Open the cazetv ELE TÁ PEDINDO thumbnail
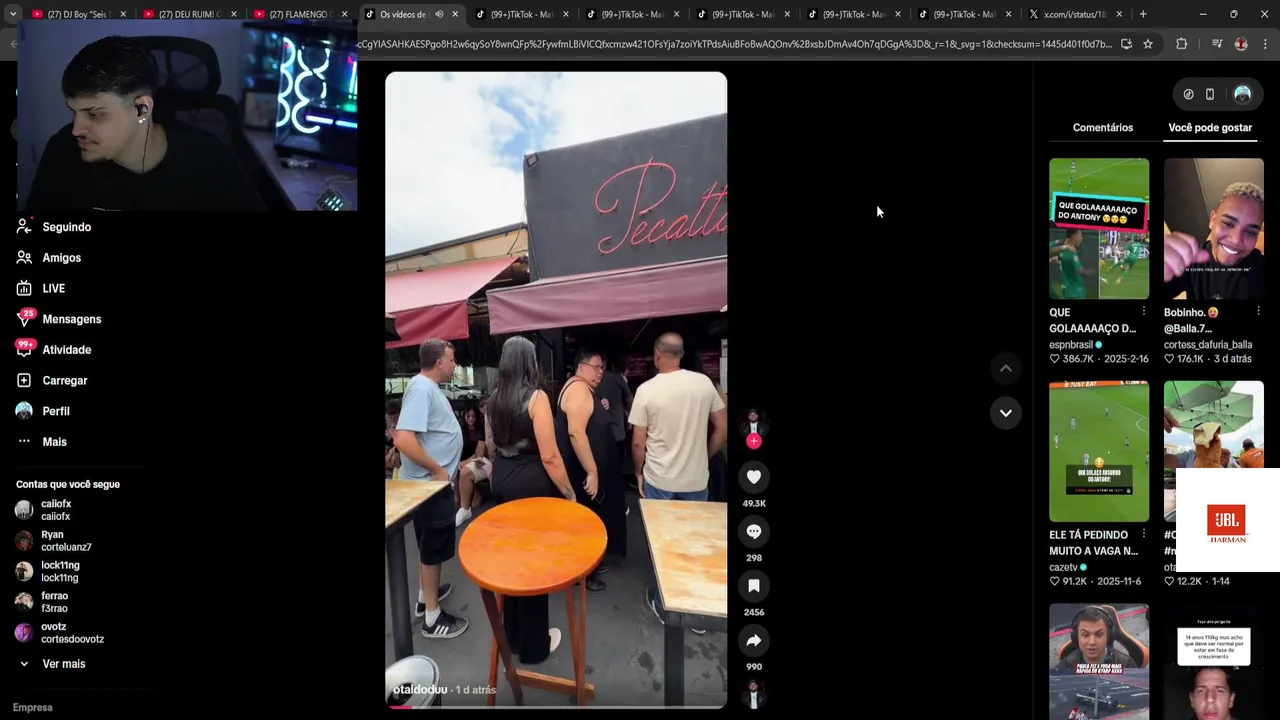The height and width of the screenshot is (720, 1280). tap(1099, 451)
